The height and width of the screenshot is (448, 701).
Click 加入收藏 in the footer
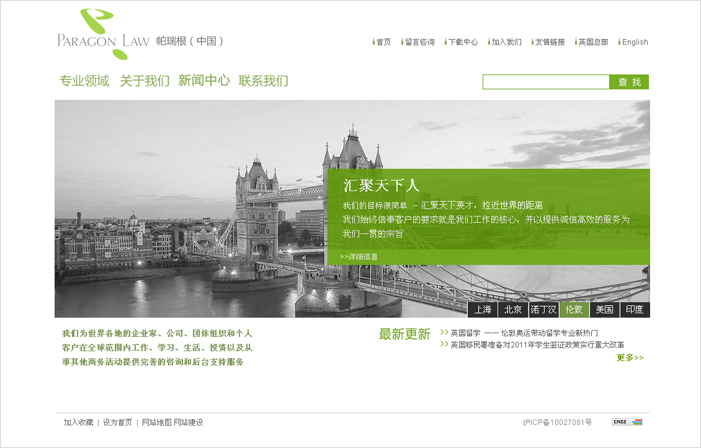(78, 422)
